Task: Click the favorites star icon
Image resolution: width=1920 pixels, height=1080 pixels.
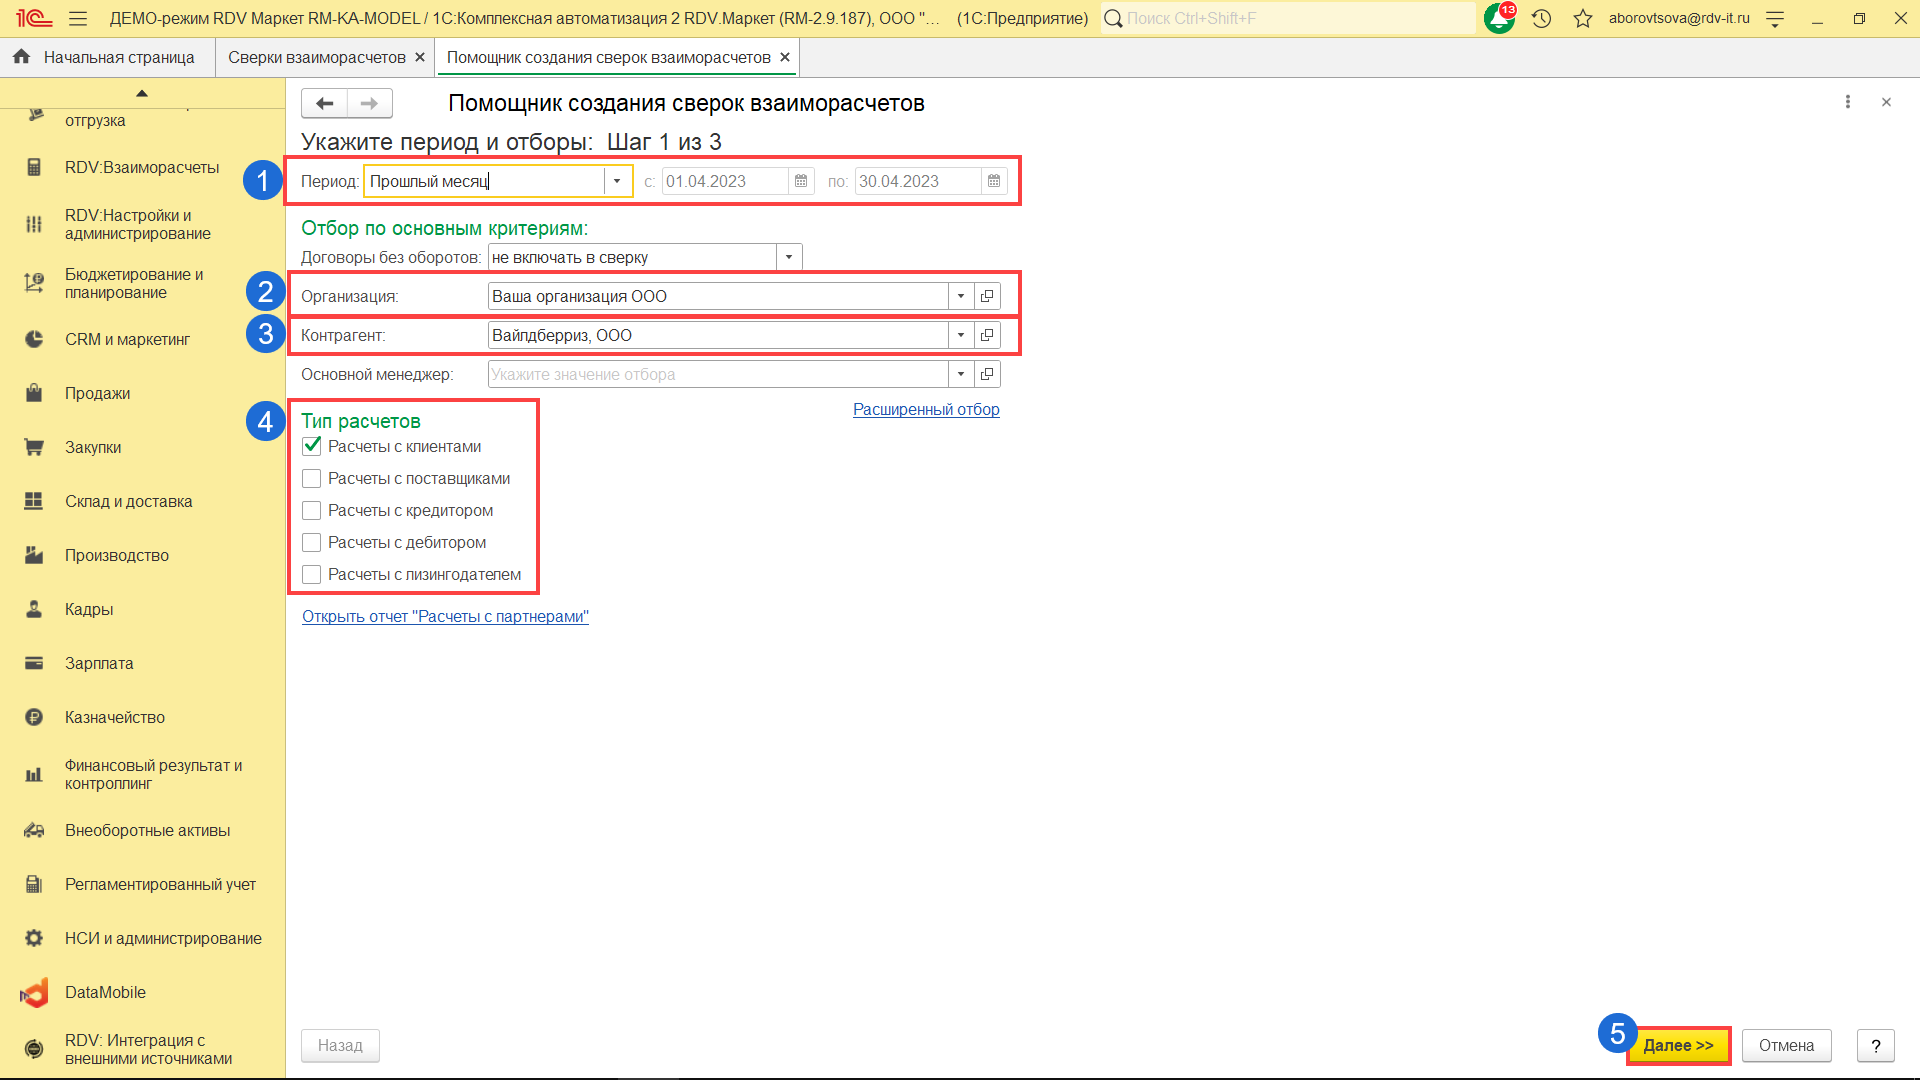Action: (x=1582, y=18)
